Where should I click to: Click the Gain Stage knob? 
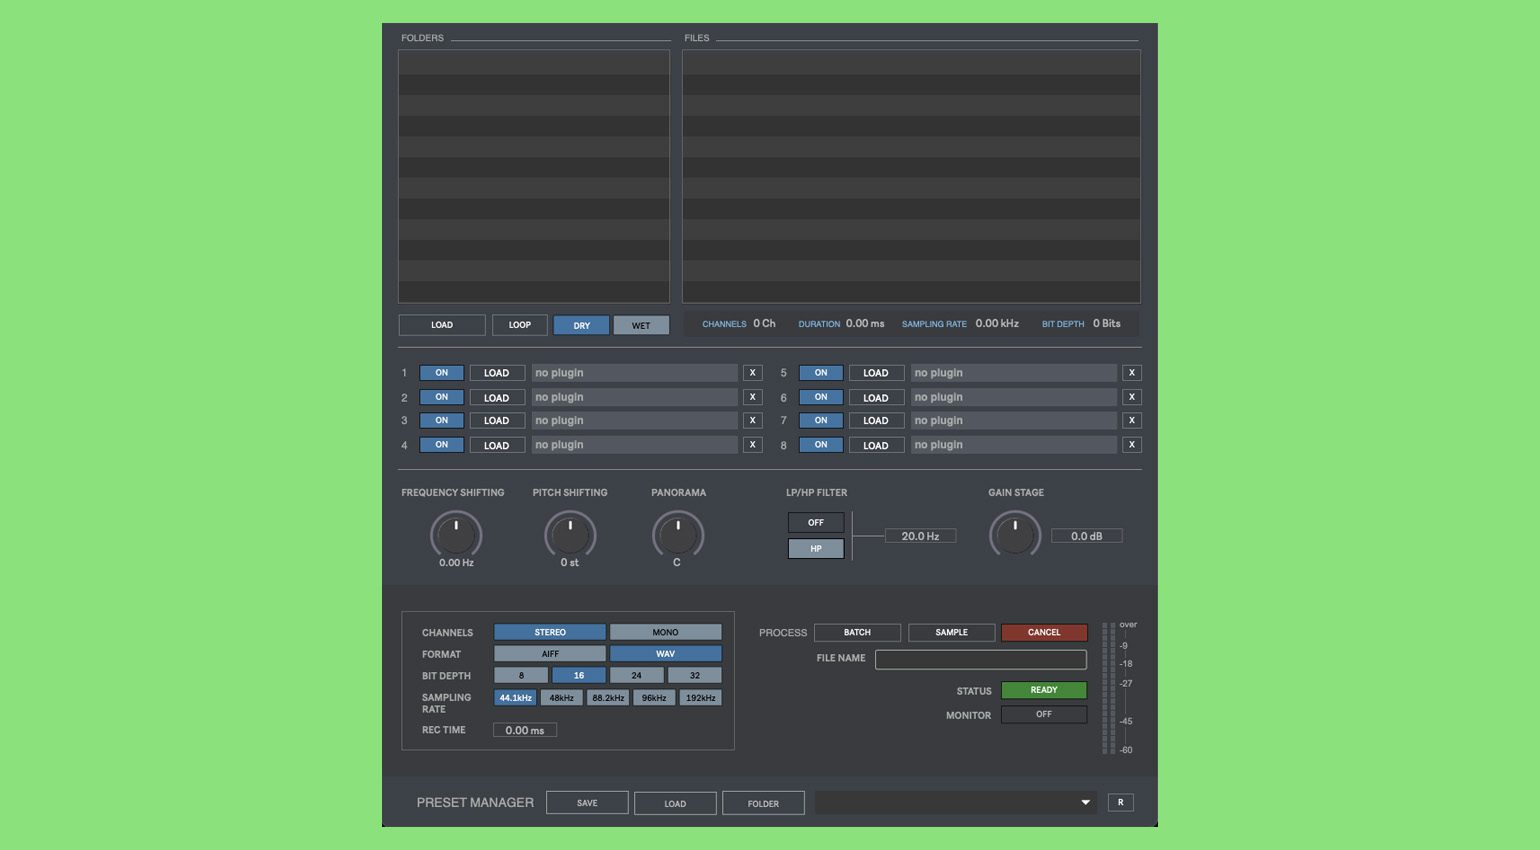(1015, 535)
